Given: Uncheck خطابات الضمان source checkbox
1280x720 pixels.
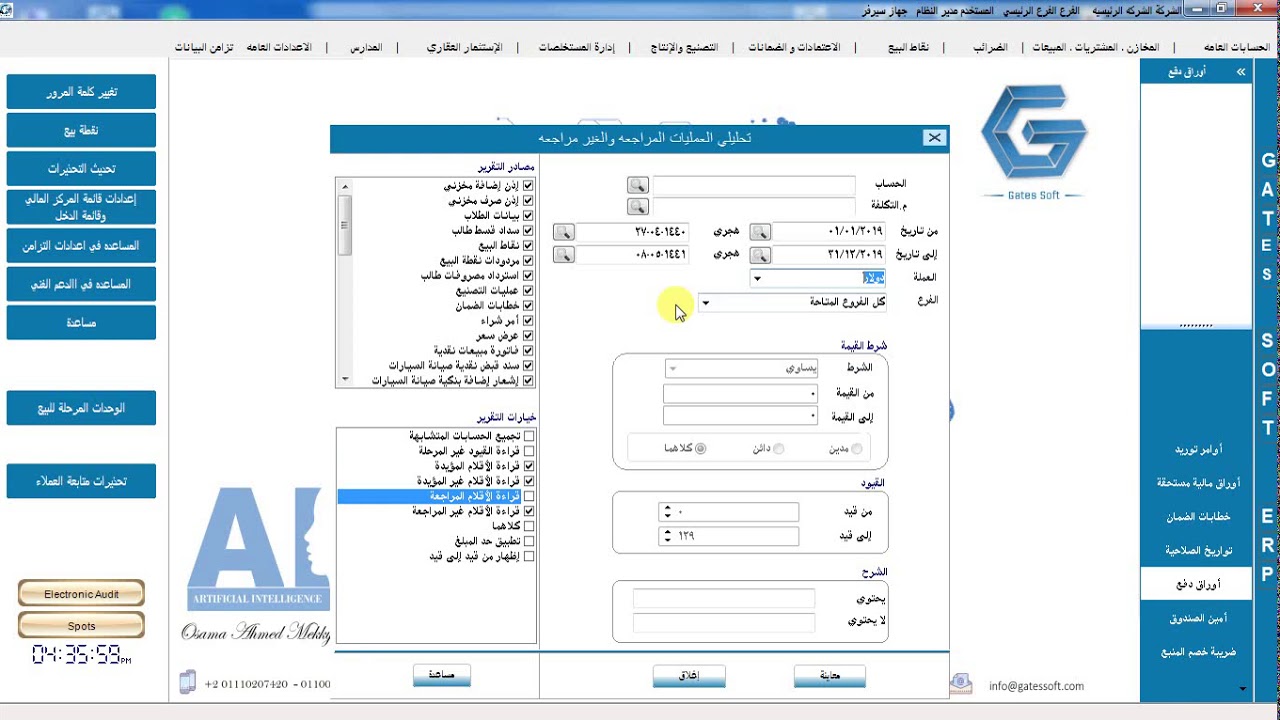Looking at the screenshot, I should coord(528,306).
